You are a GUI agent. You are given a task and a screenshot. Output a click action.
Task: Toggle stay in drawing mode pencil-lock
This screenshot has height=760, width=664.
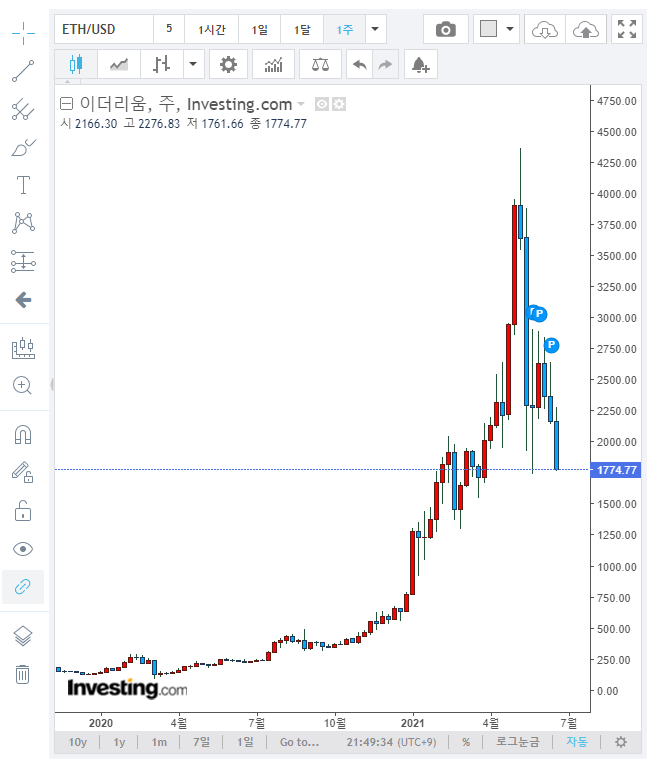(x=22, y=473)
